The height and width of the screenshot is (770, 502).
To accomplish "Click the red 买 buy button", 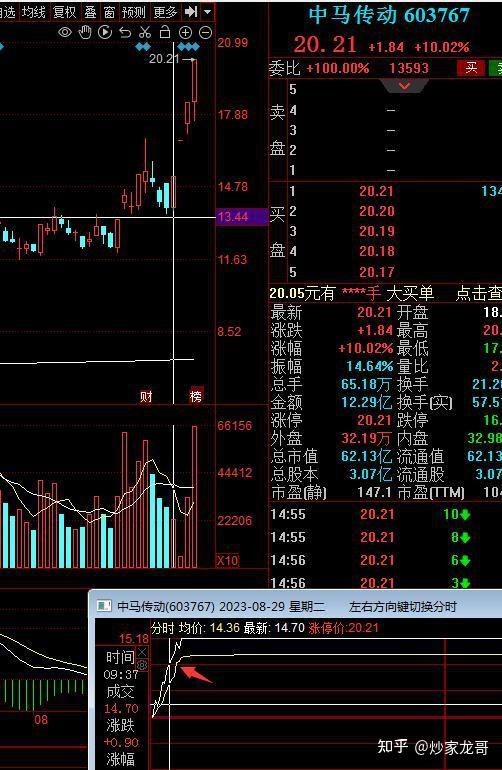I will [471, 68].
